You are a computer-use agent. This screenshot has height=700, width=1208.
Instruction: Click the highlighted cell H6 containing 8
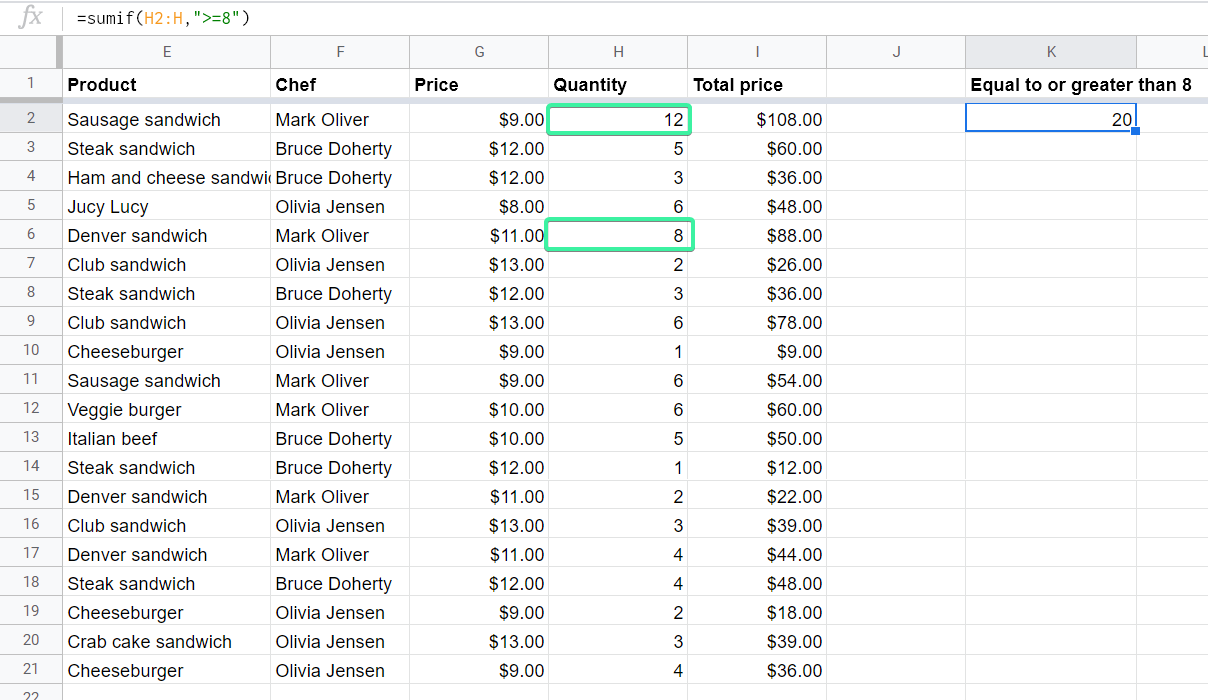(x=618, y=235)
